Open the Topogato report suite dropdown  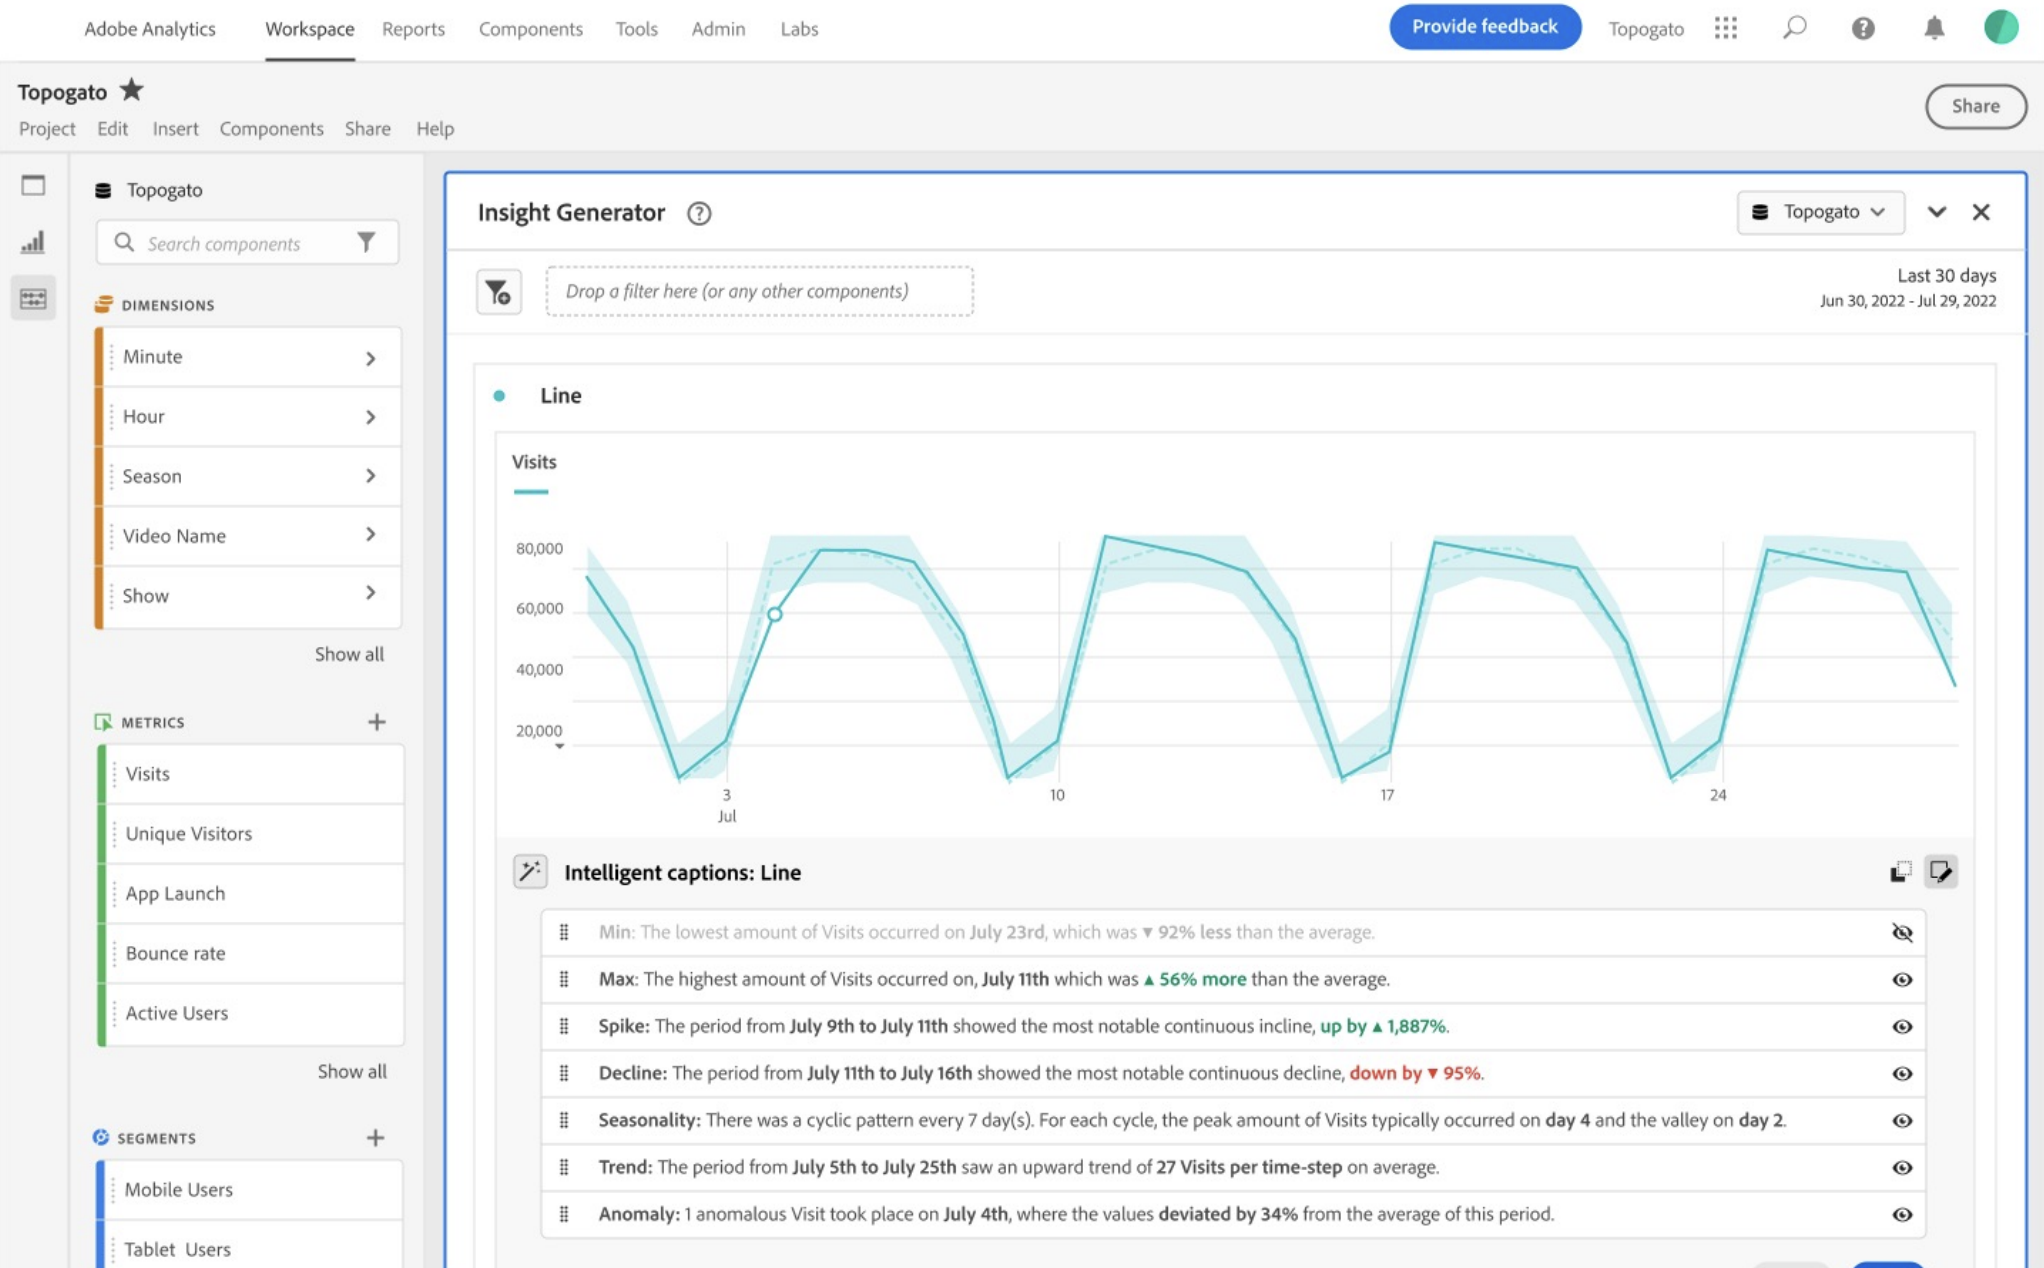[x=1820, y=212]
